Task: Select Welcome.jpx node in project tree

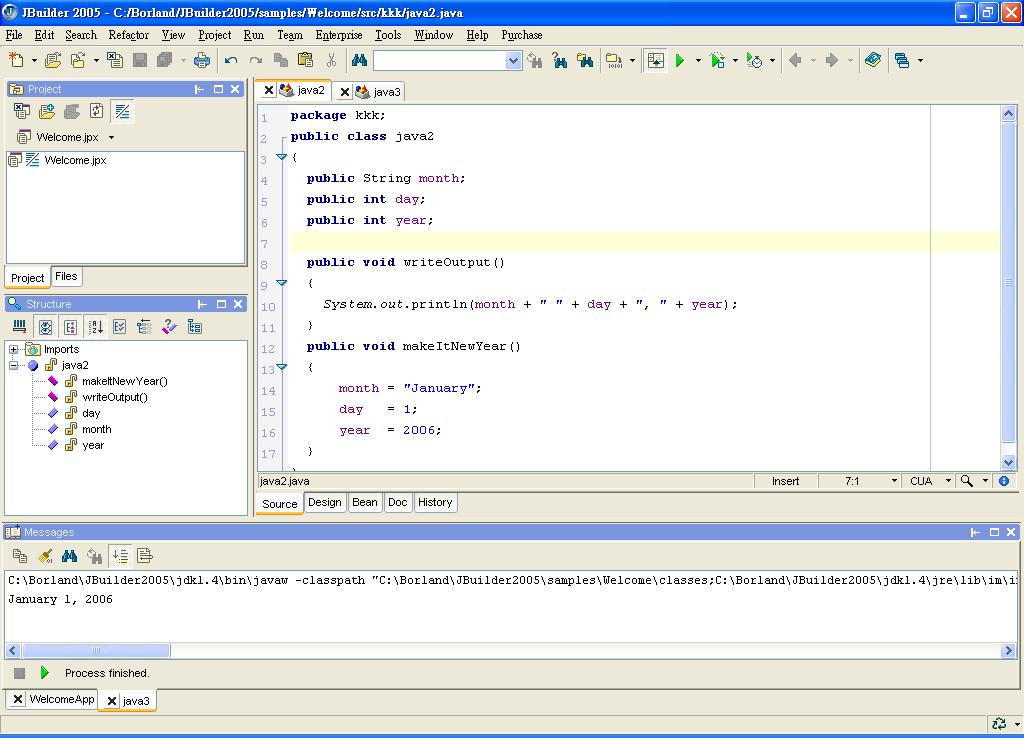Action: click(x=75, y=161)
